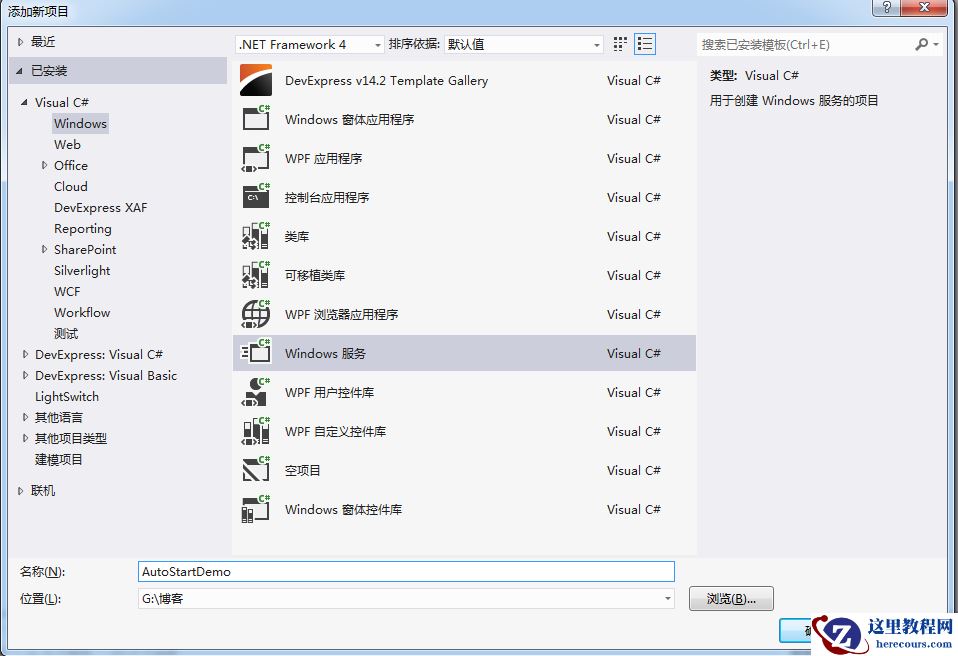Select the 测试 category
The width and height of the screenshot is (958, 656).
66,333
